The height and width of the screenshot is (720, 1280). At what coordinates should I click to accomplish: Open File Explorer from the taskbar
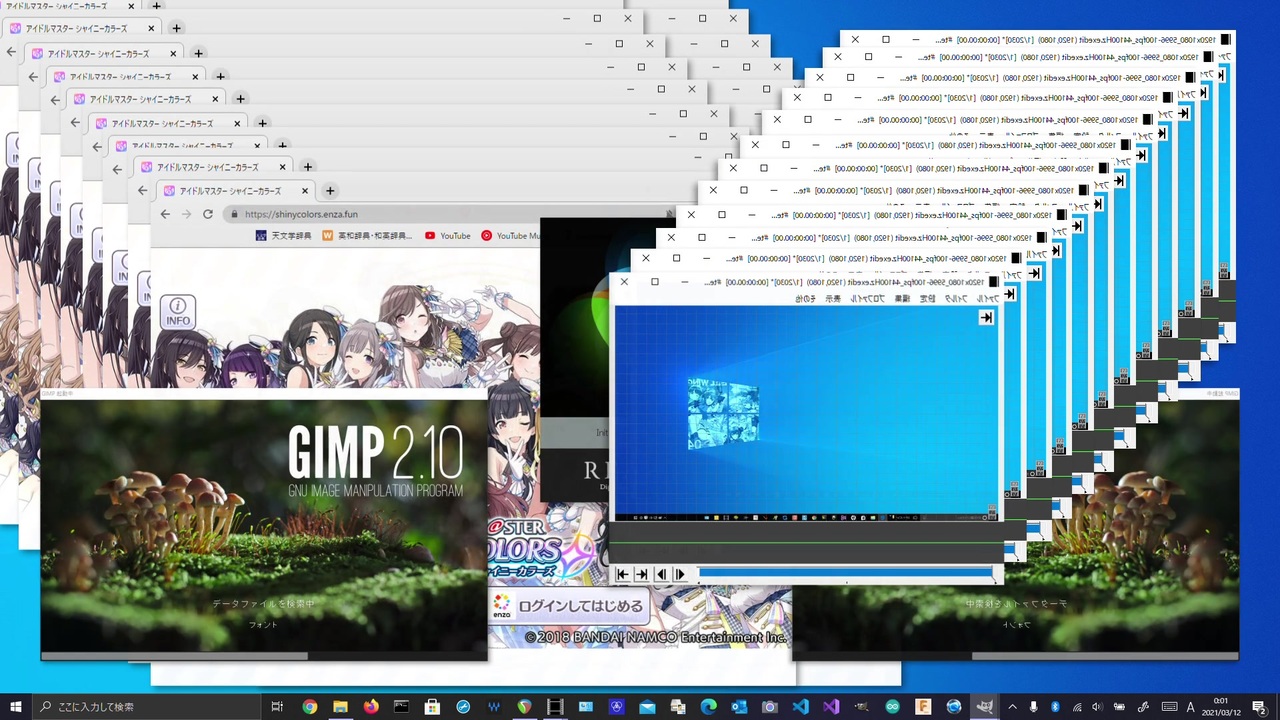(340, 707)
